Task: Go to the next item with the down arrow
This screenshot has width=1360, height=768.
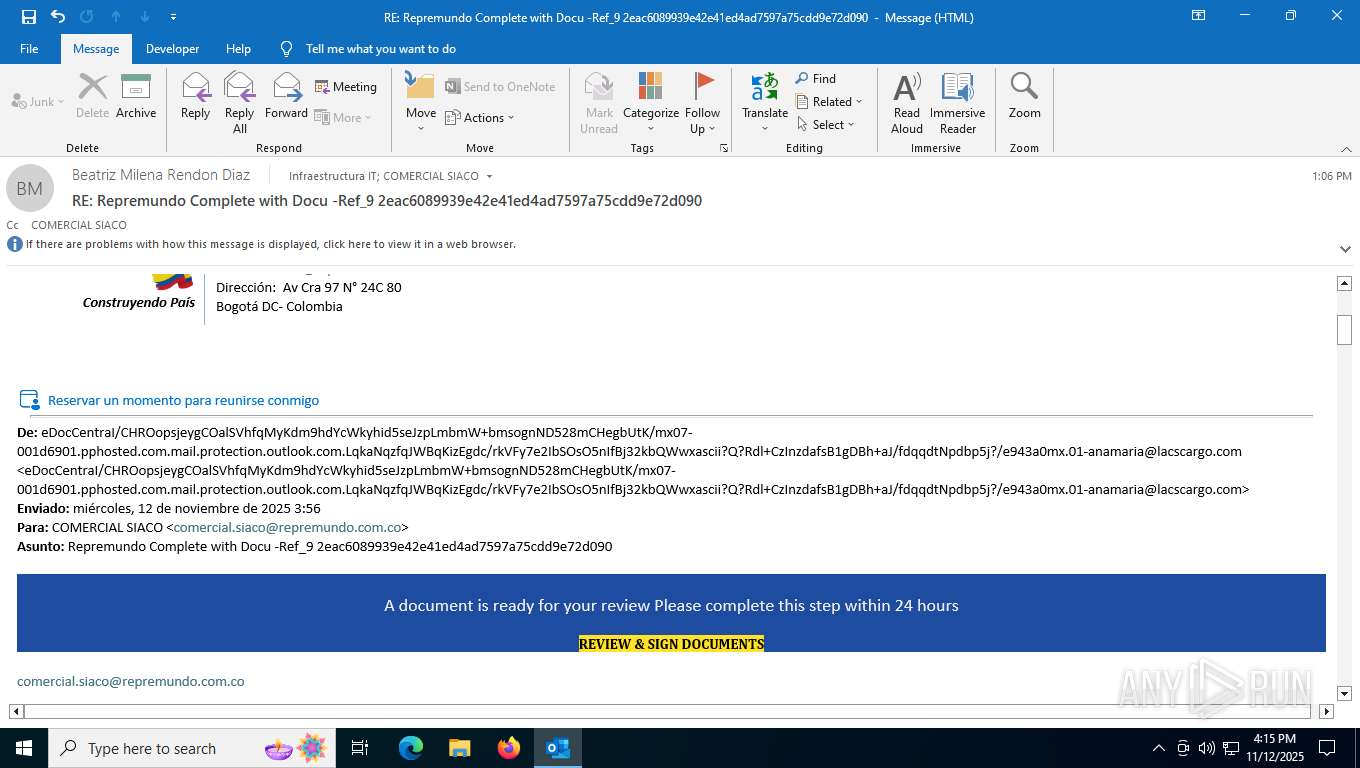Action: 145,17
